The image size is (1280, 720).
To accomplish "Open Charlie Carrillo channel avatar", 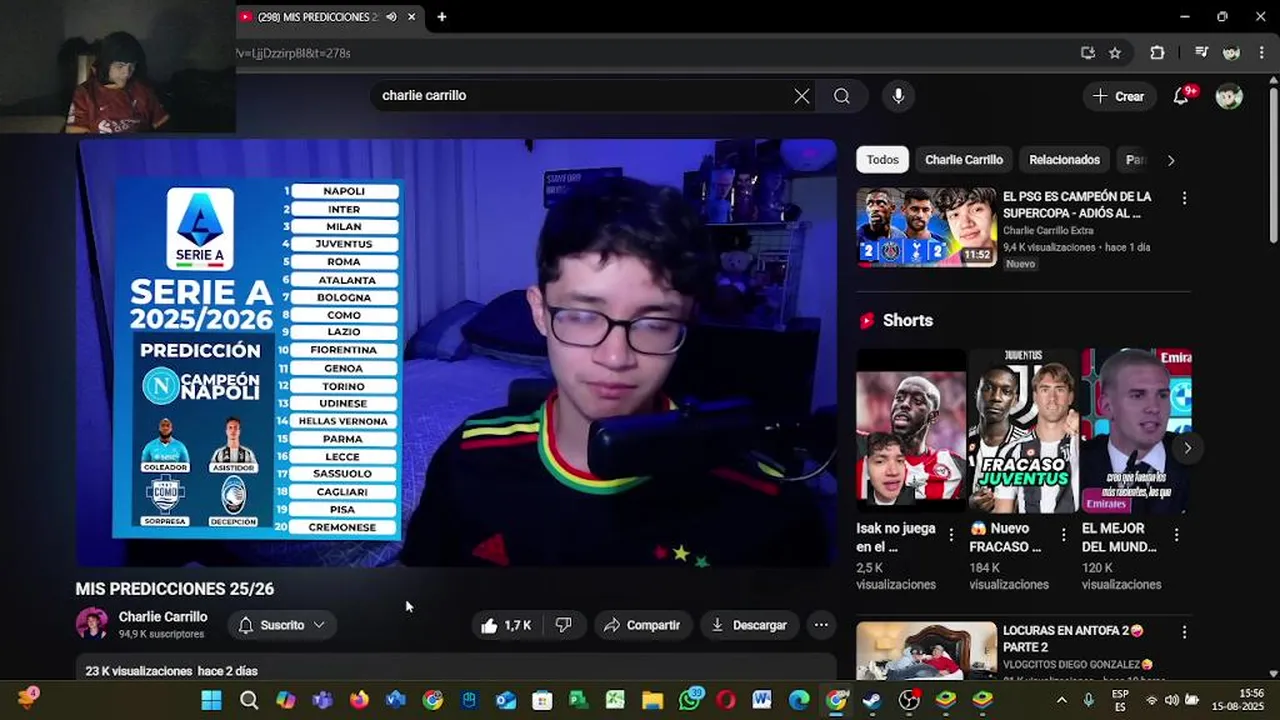I will tap(92, 624).
